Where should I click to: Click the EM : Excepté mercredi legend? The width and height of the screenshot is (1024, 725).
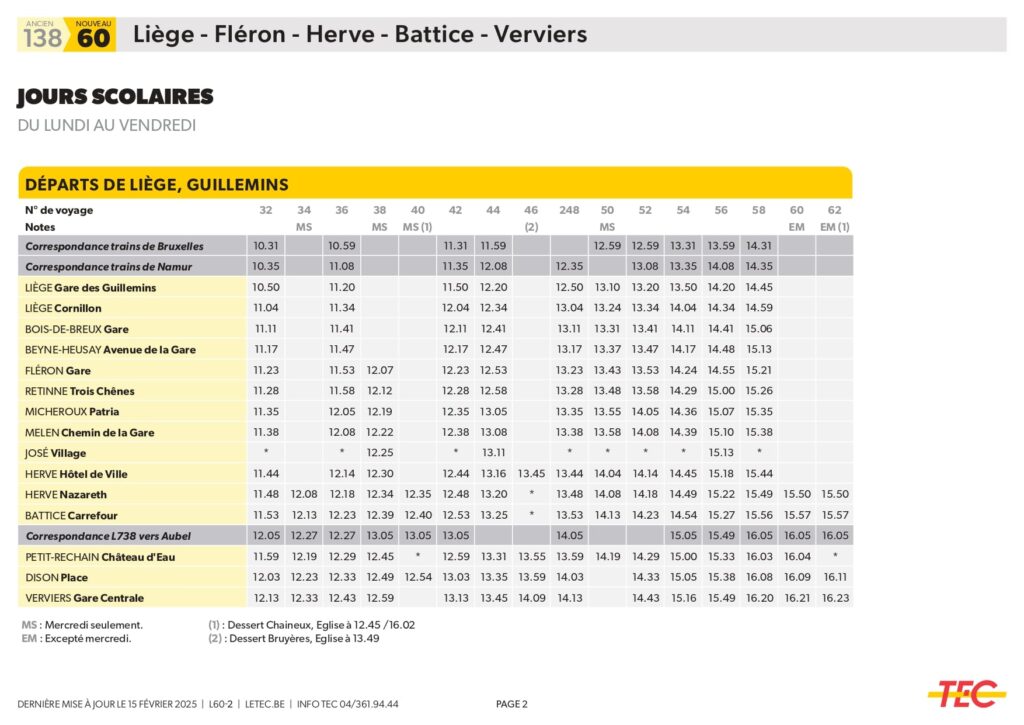76,638
